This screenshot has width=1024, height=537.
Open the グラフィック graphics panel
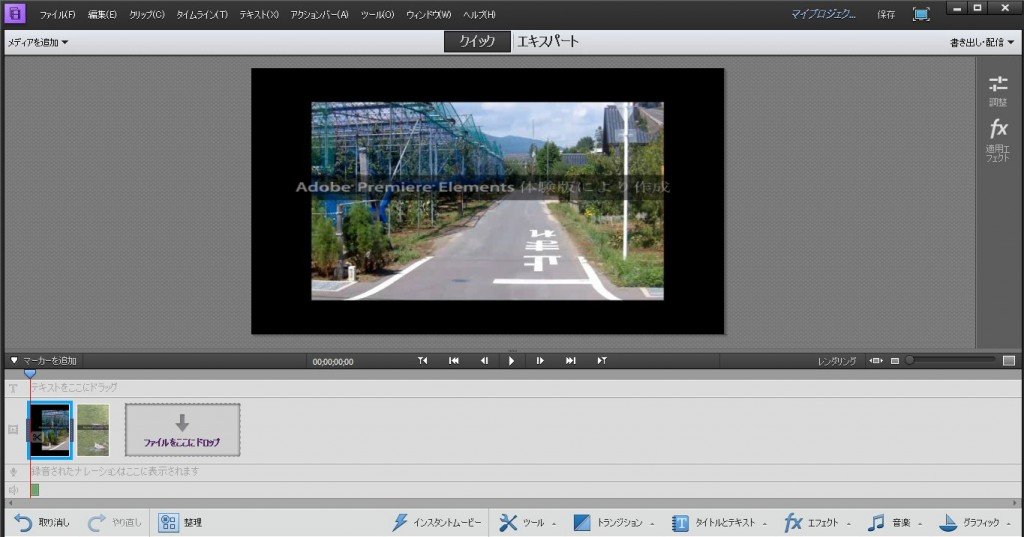[974, 523]
